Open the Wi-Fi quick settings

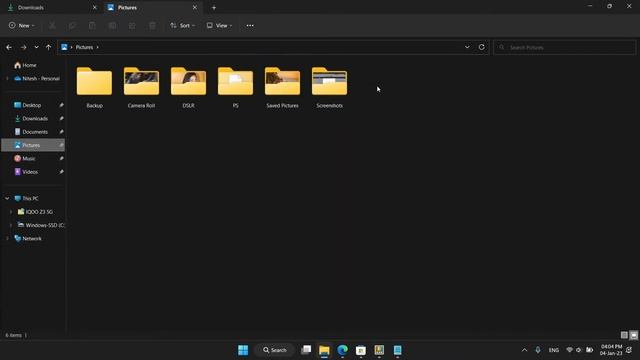tap(570, 350)
